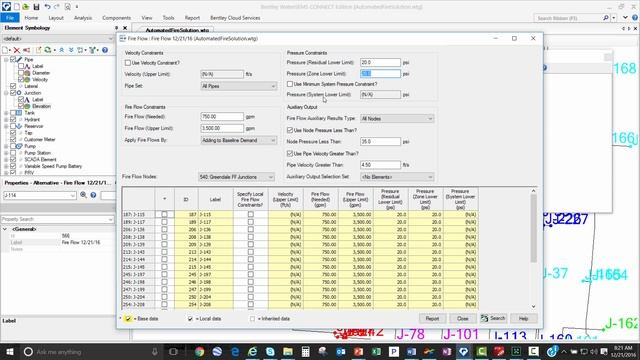
Task: Open the Home ribbon tab
Action: click(x=31, y=18)
